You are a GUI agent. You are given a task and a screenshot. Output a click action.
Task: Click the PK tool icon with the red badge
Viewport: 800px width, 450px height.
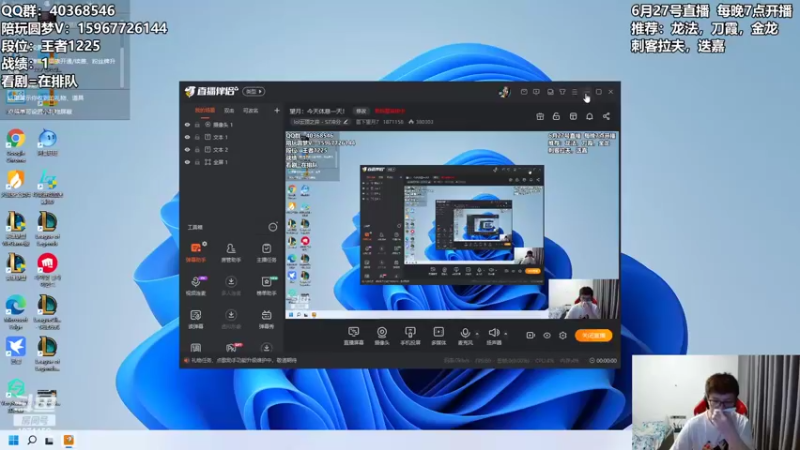[231, 347]
